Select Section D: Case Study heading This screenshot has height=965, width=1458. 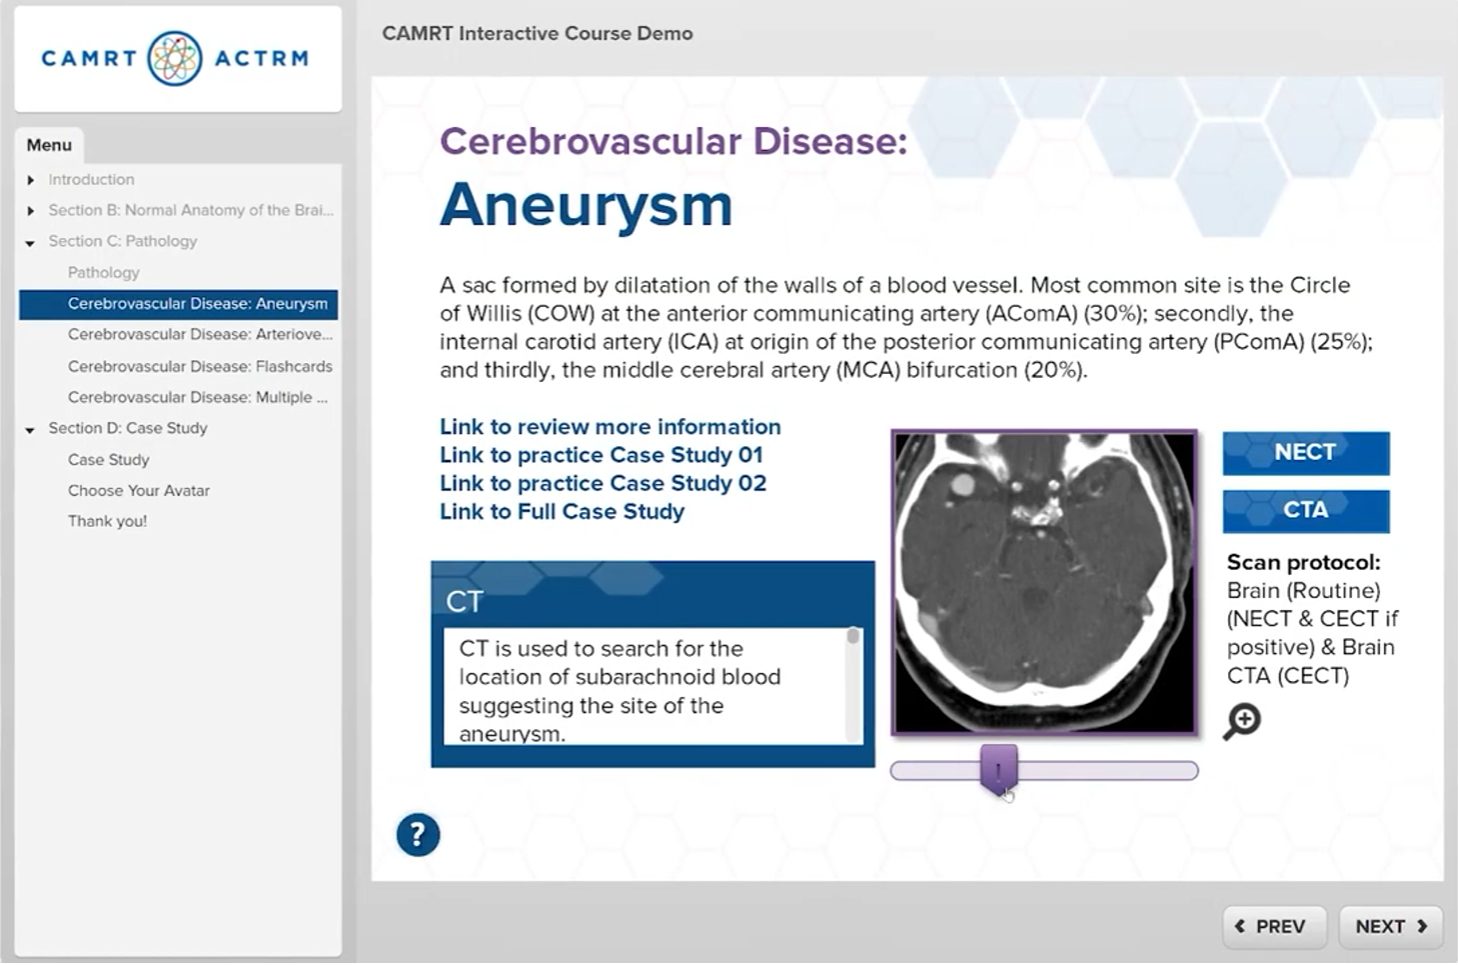click(128, 428)
